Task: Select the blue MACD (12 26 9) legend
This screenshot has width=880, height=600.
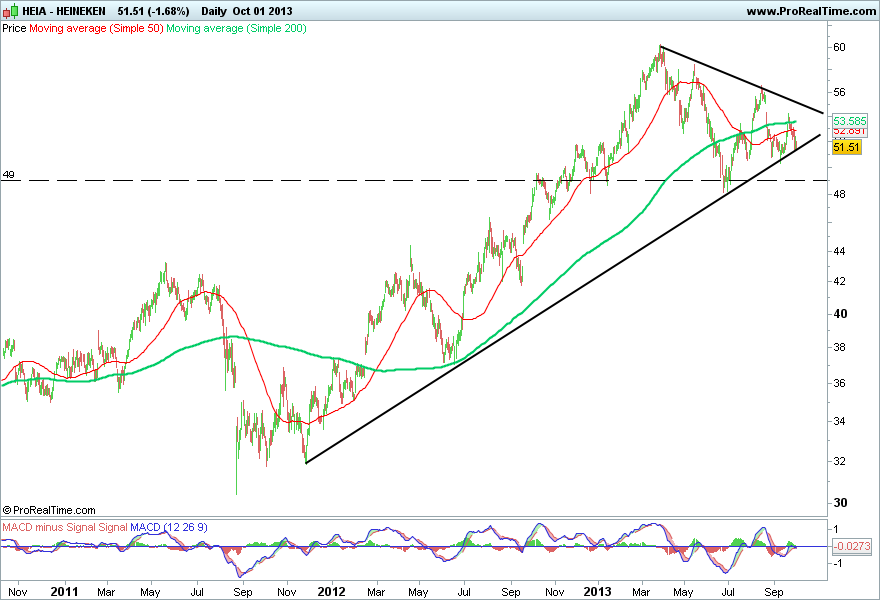Action: pyautogui.click(x=169, y=528)
